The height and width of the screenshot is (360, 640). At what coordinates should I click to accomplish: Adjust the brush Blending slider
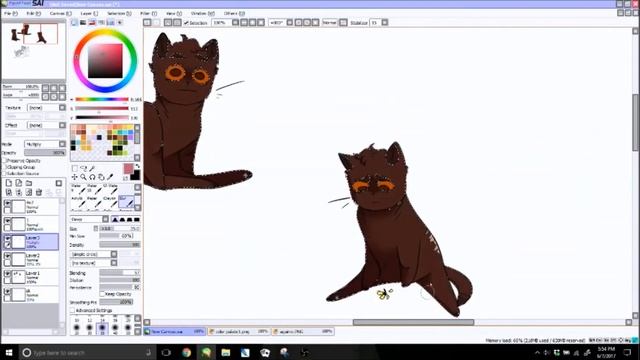(x=120, y=273)
